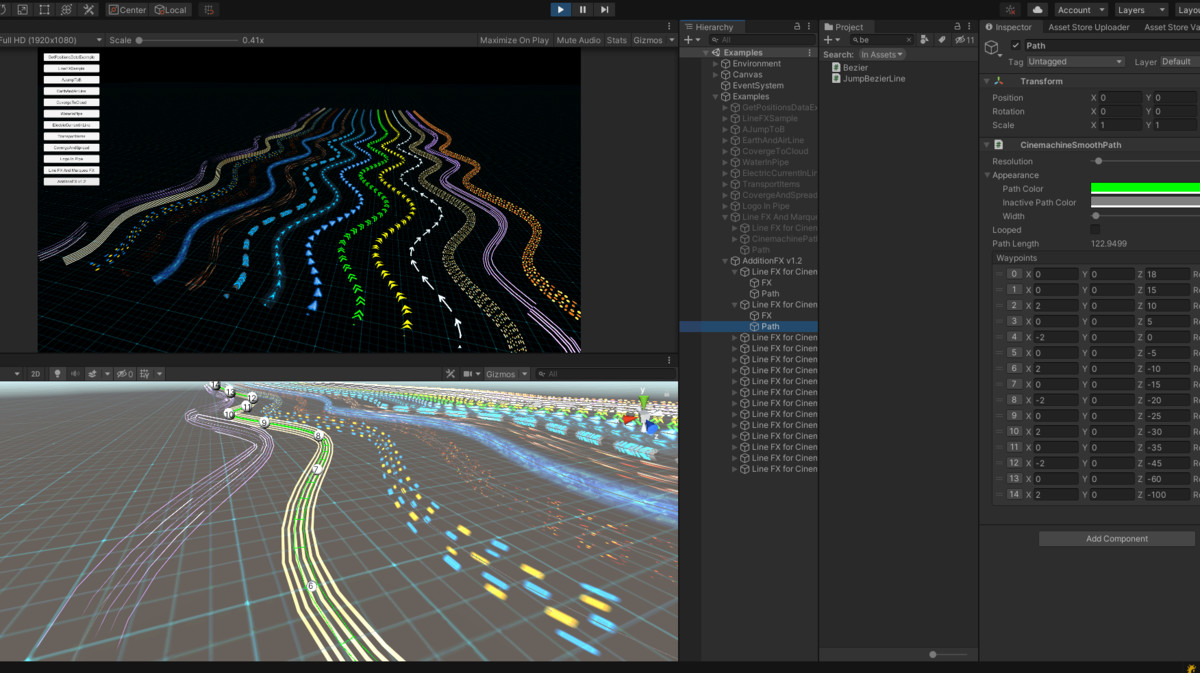1200x673 pixels.
Task: Click the Pause button in the top toolbar
Action: (582, 10)
